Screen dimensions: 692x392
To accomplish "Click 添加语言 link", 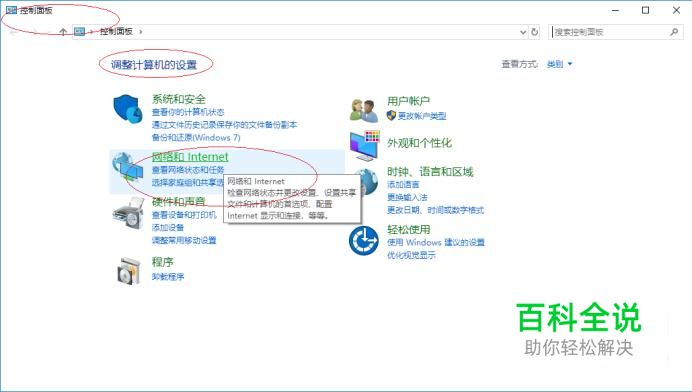I will [403, 185].
